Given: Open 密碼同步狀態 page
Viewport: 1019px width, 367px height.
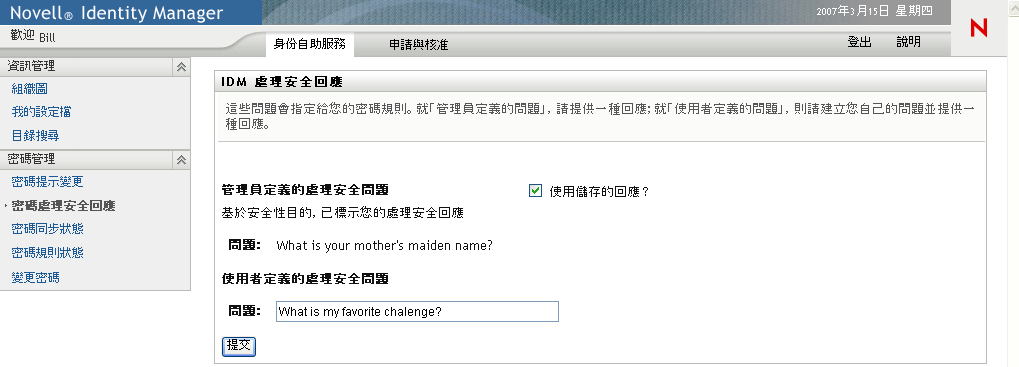Looking at the screenshot, I should point(47,229).
